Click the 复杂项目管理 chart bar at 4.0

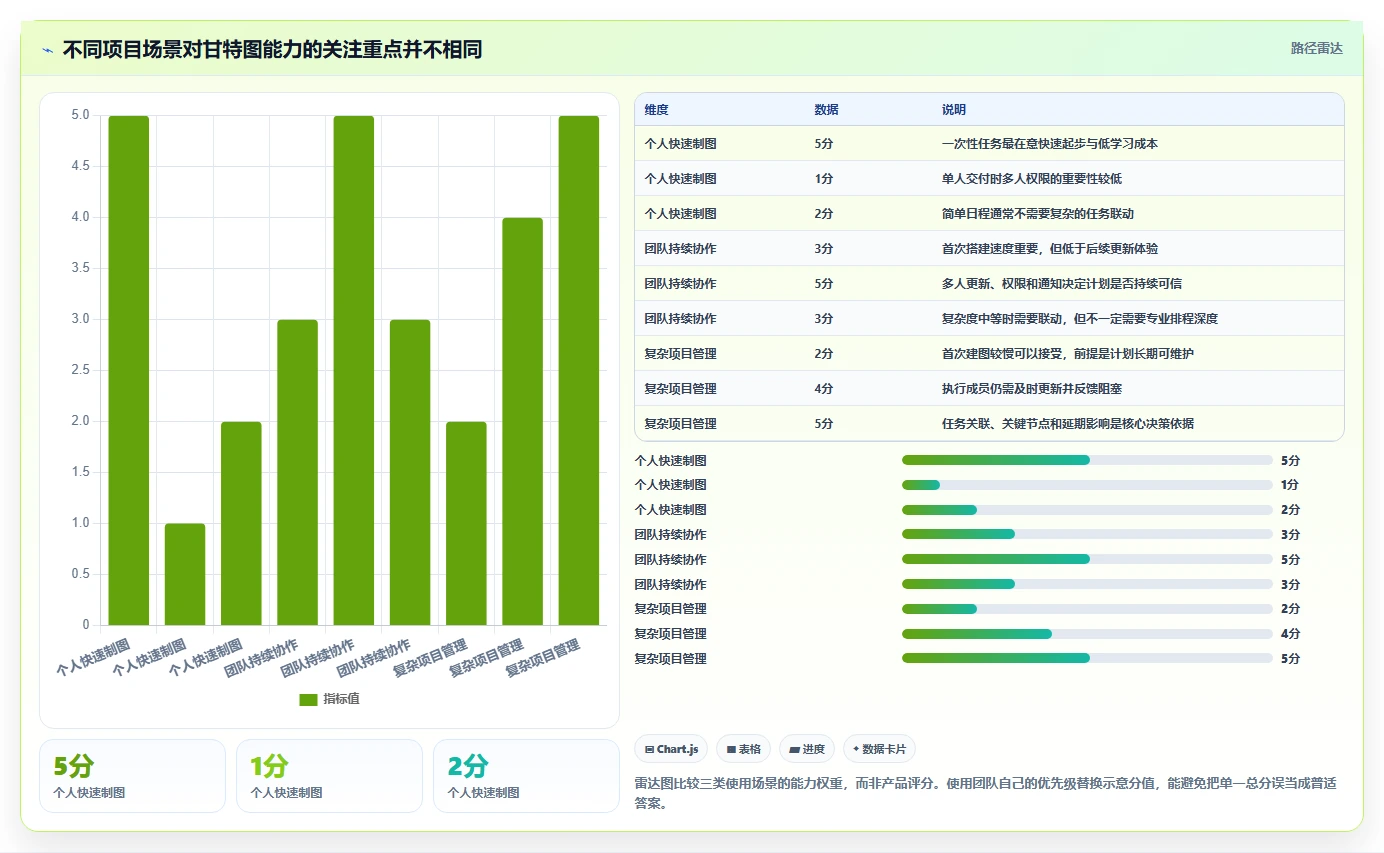tap(522, 422)
